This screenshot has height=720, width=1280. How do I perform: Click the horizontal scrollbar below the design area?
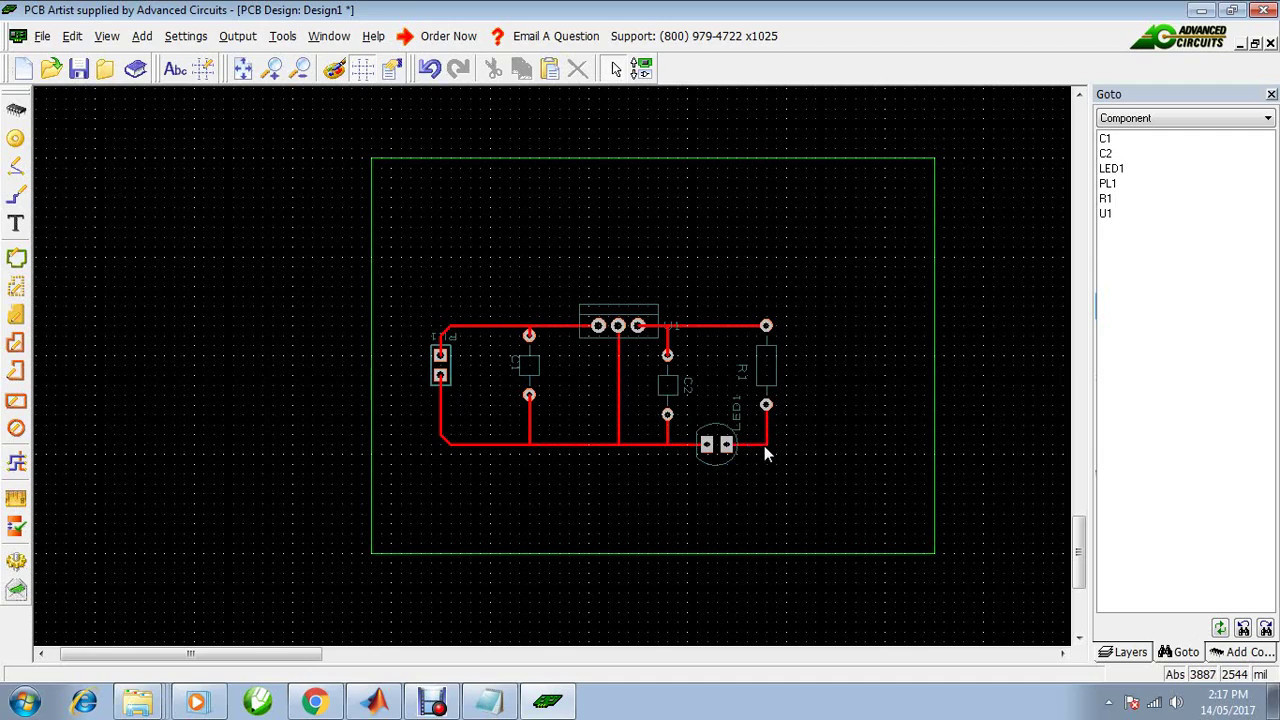tap(190, 654)
